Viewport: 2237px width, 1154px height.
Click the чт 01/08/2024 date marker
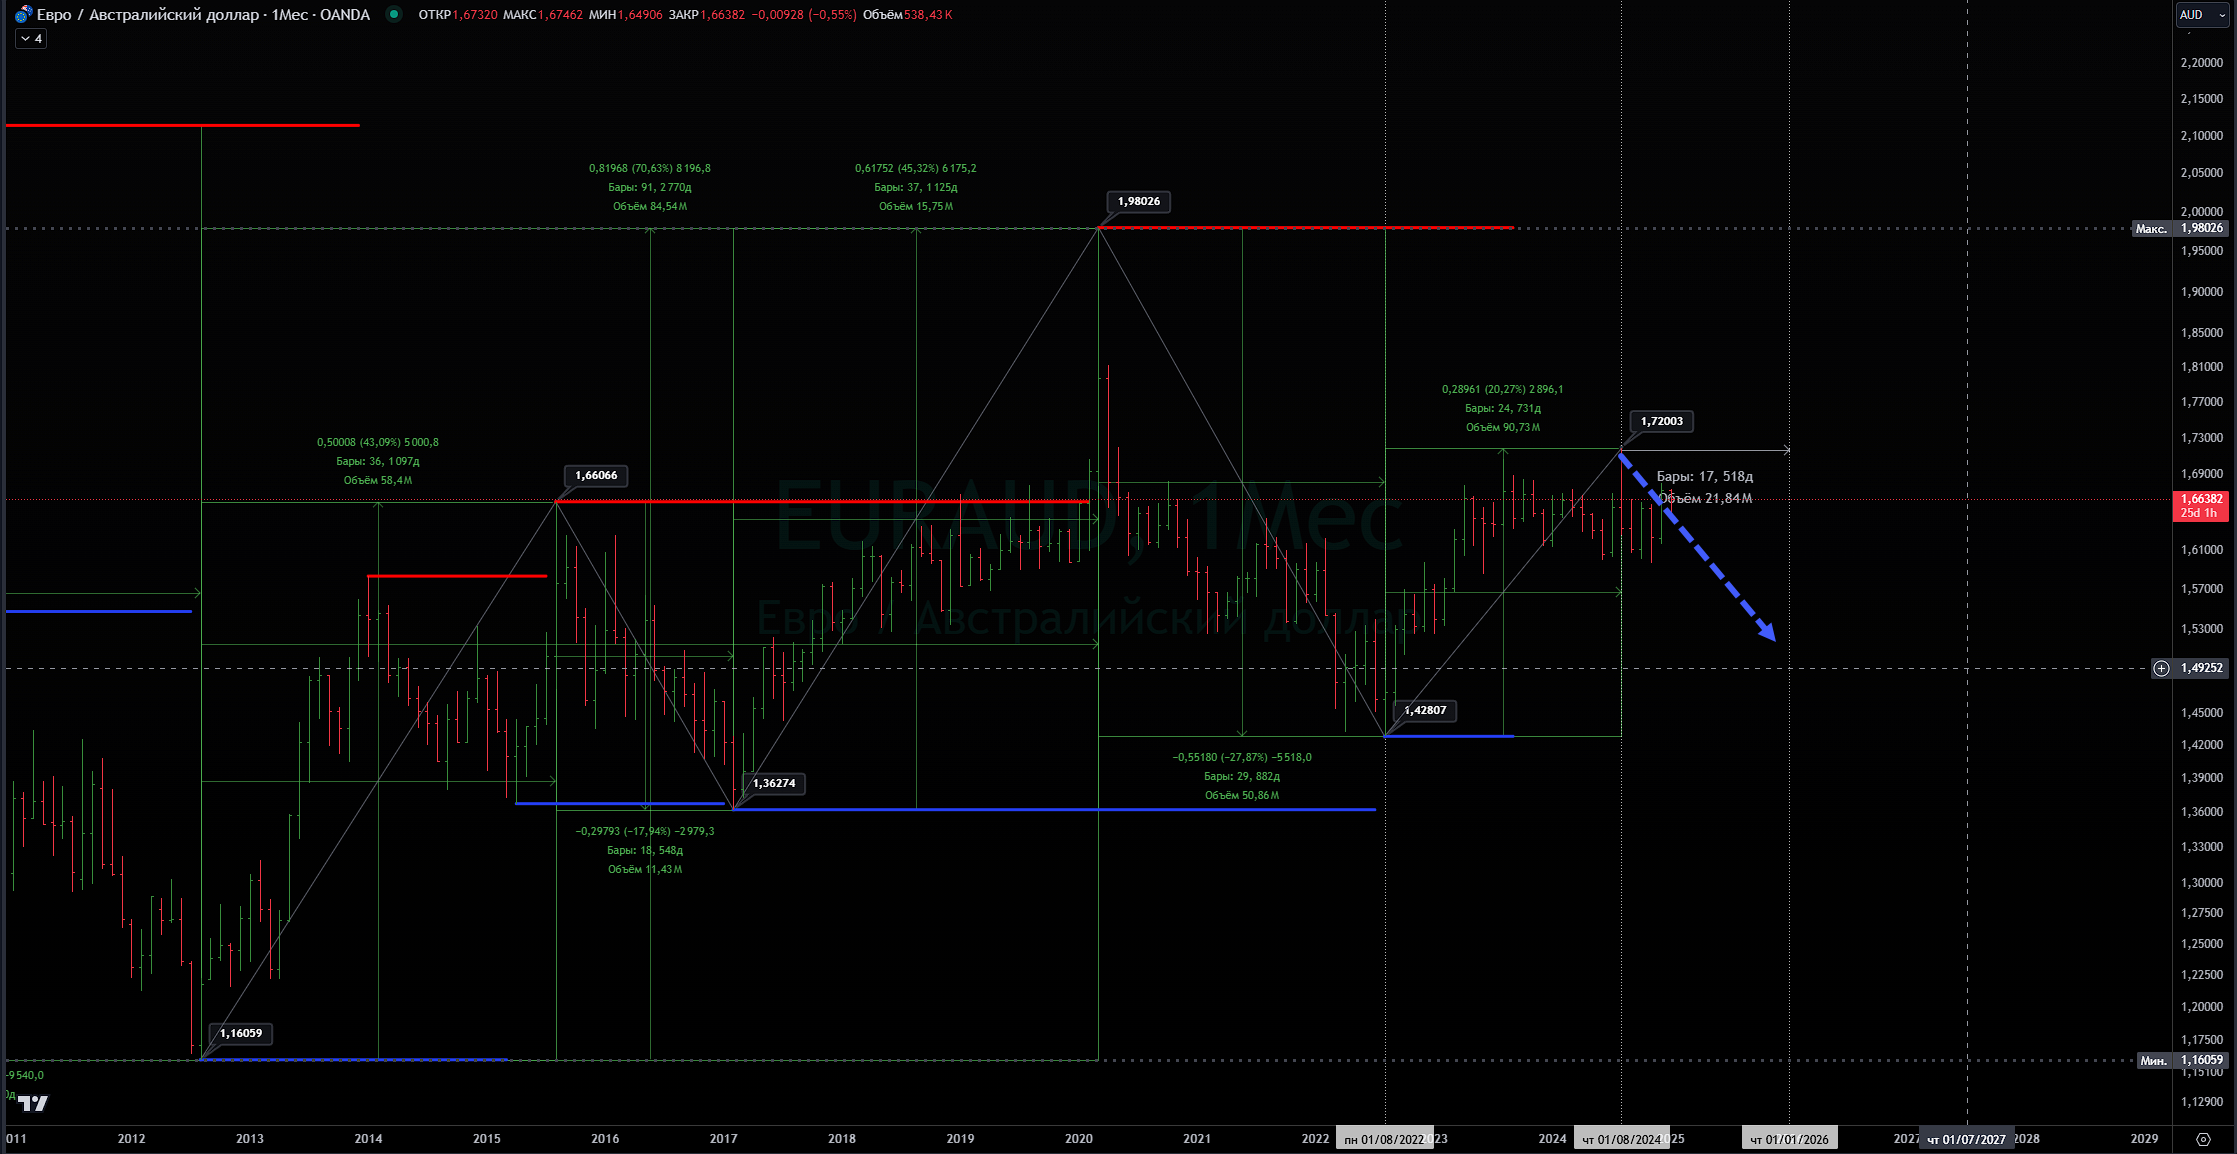[x=1621, y=1139]
